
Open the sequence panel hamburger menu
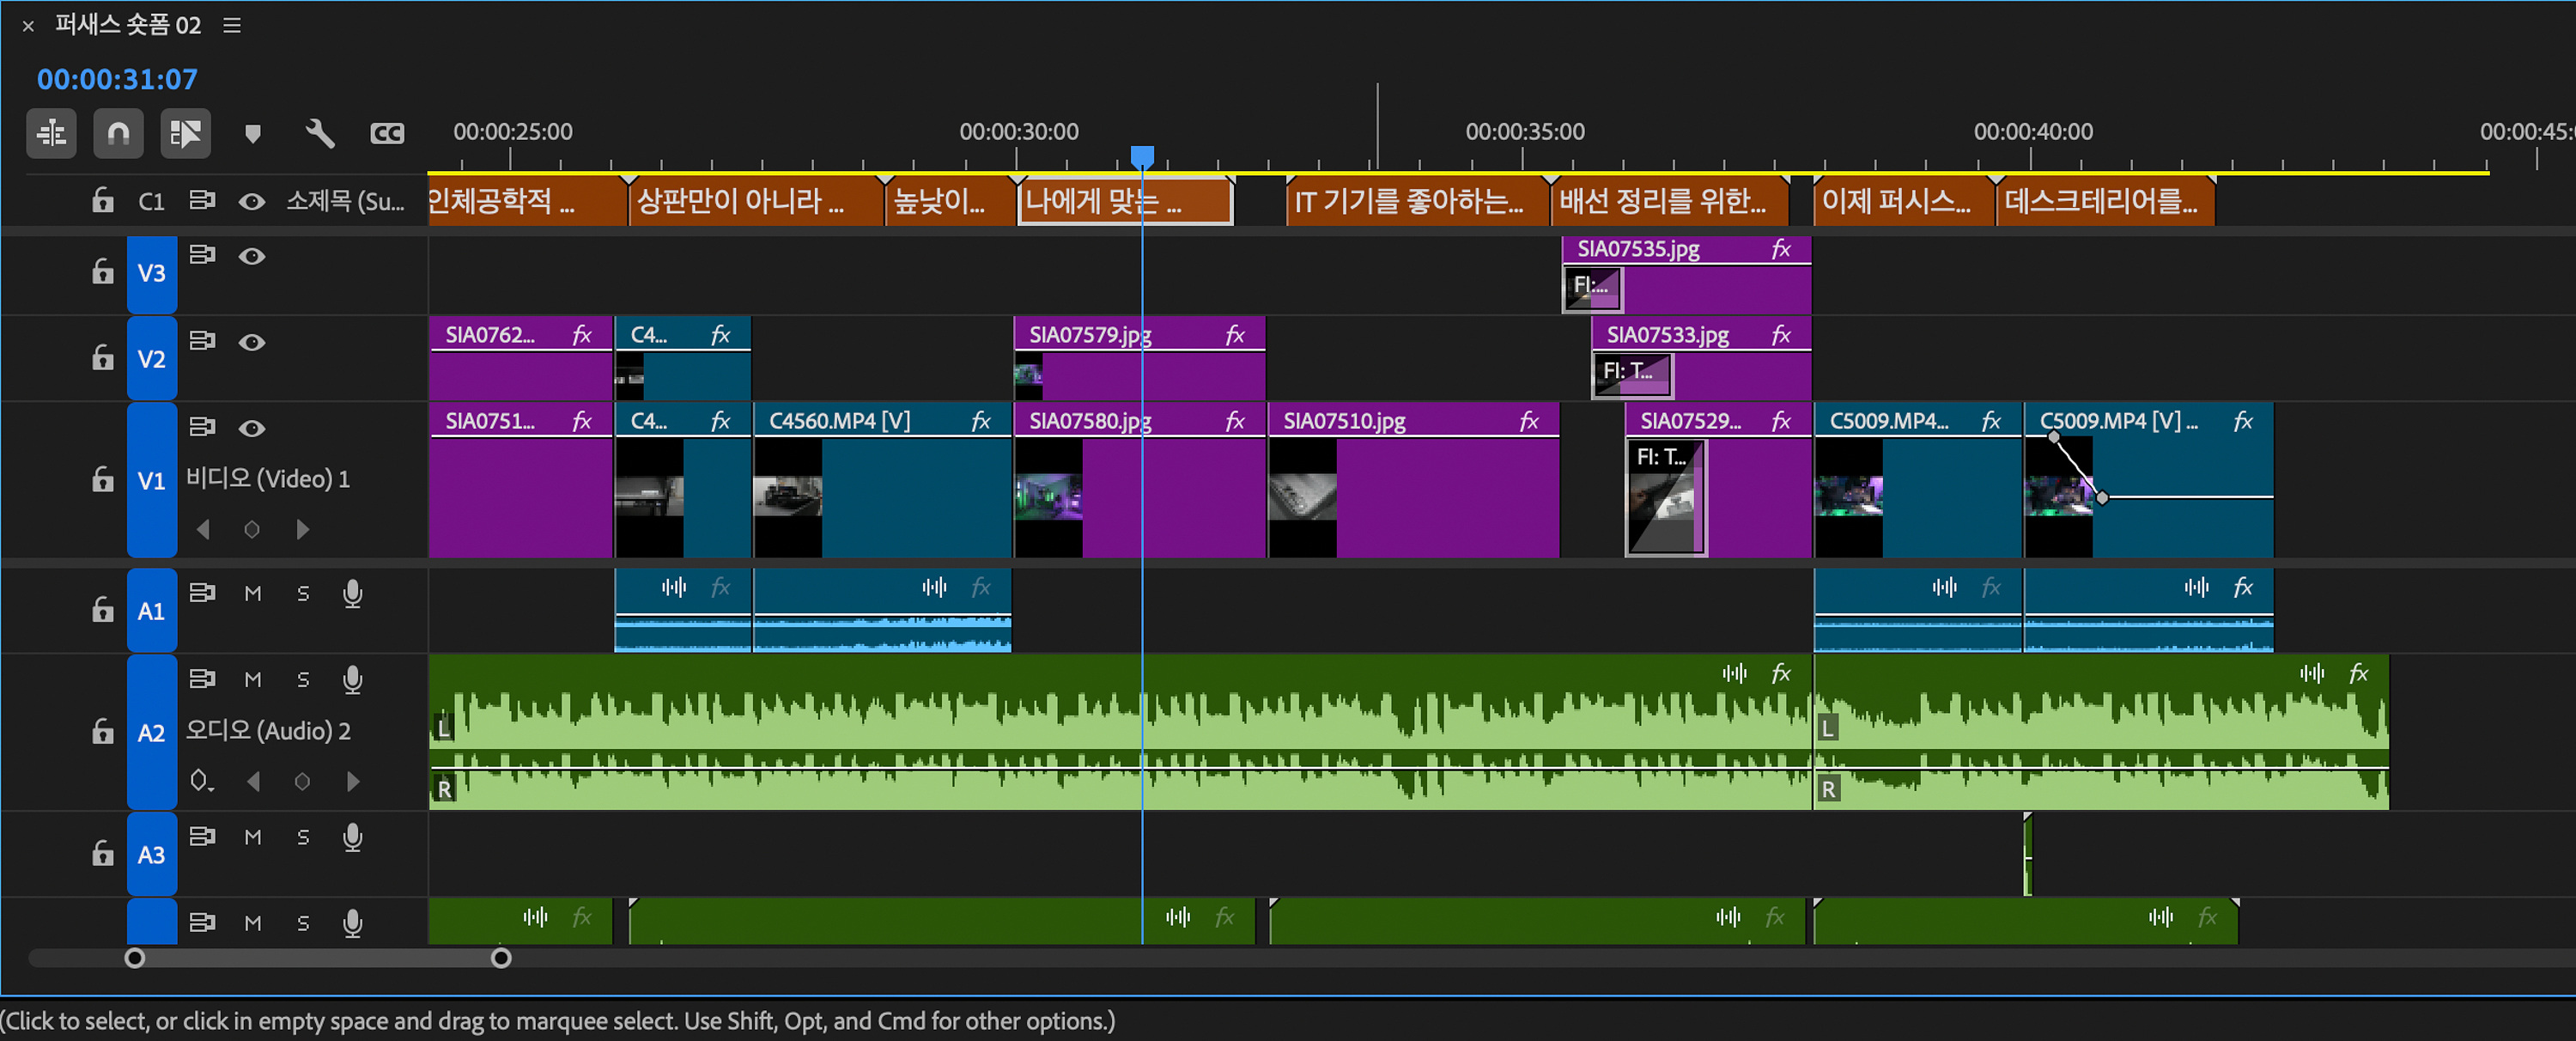pos(232,25)
